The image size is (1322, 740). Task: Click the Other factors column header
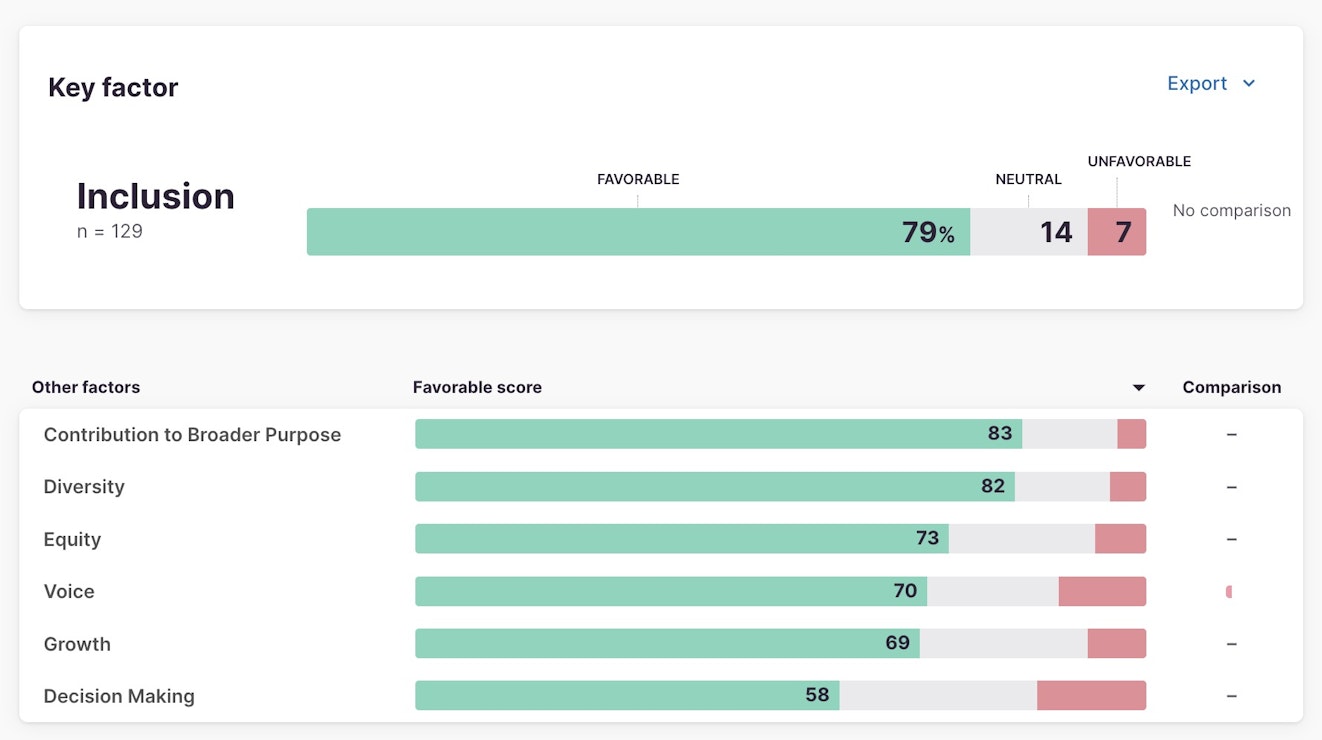point(86,388)
